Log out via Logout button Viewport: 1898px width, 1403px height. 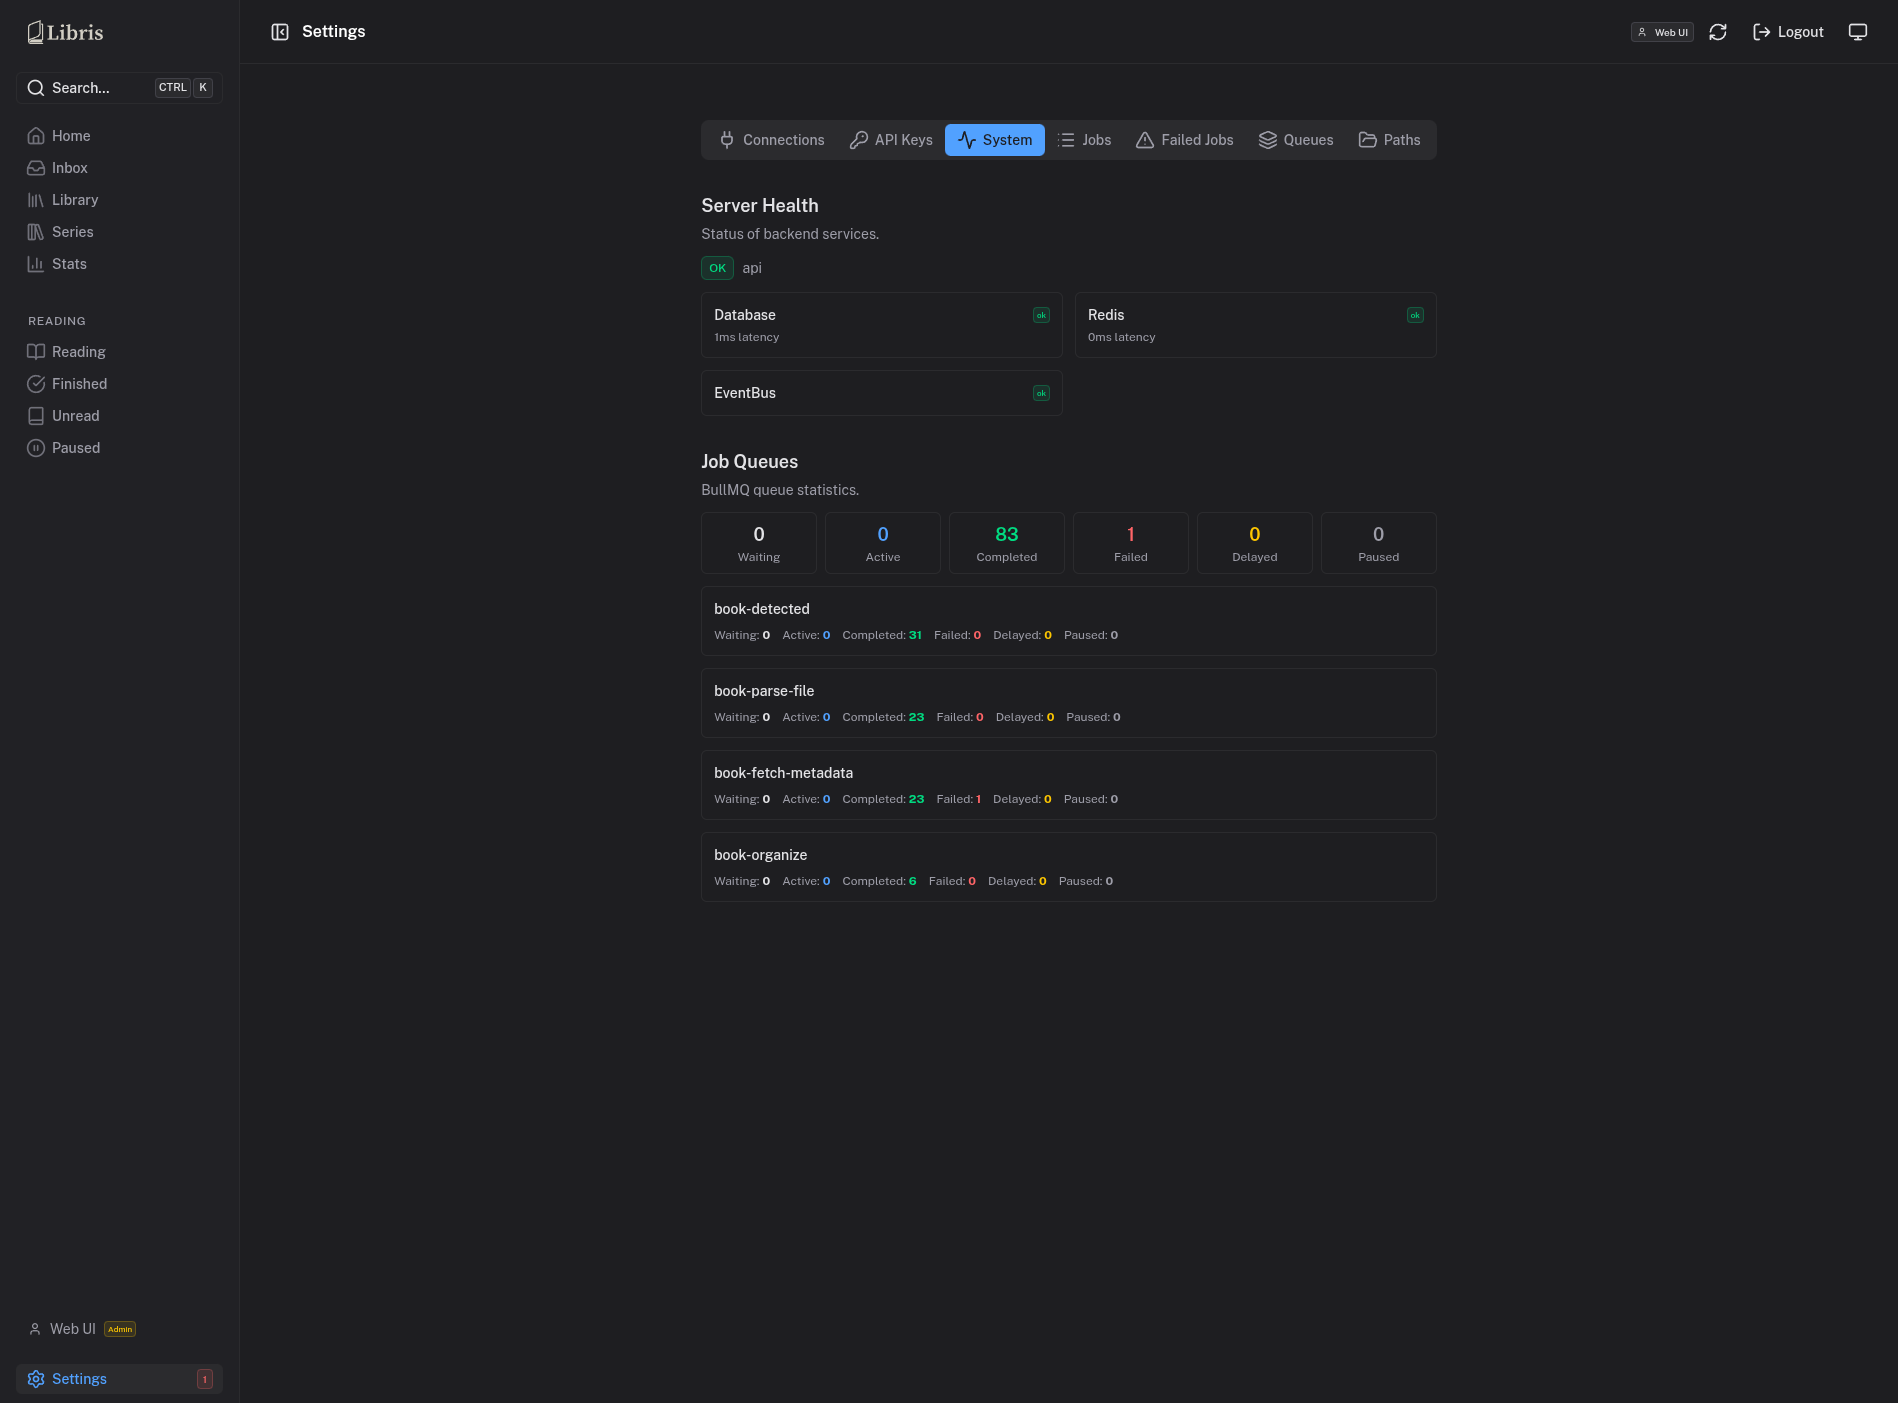(1788, 32)
